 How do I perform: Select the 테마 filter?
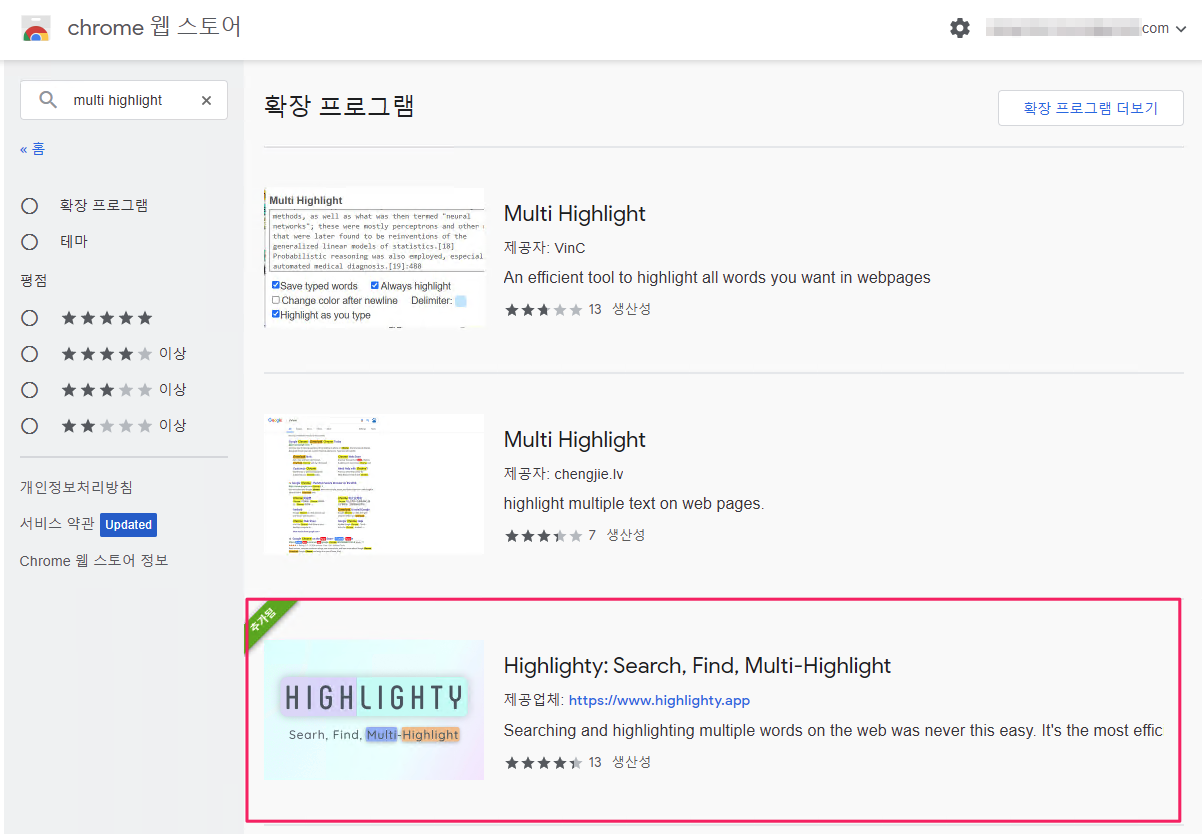[29, 241]
